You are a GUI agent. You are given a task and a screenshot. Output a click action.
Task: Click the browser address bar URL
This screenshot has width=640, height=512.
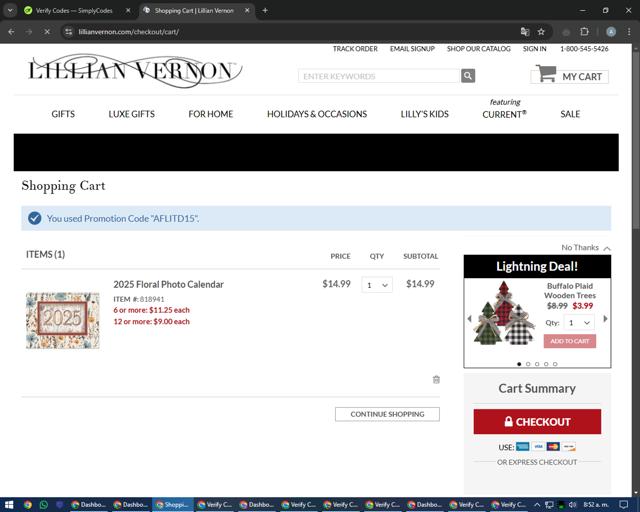[x=129, y=31]
